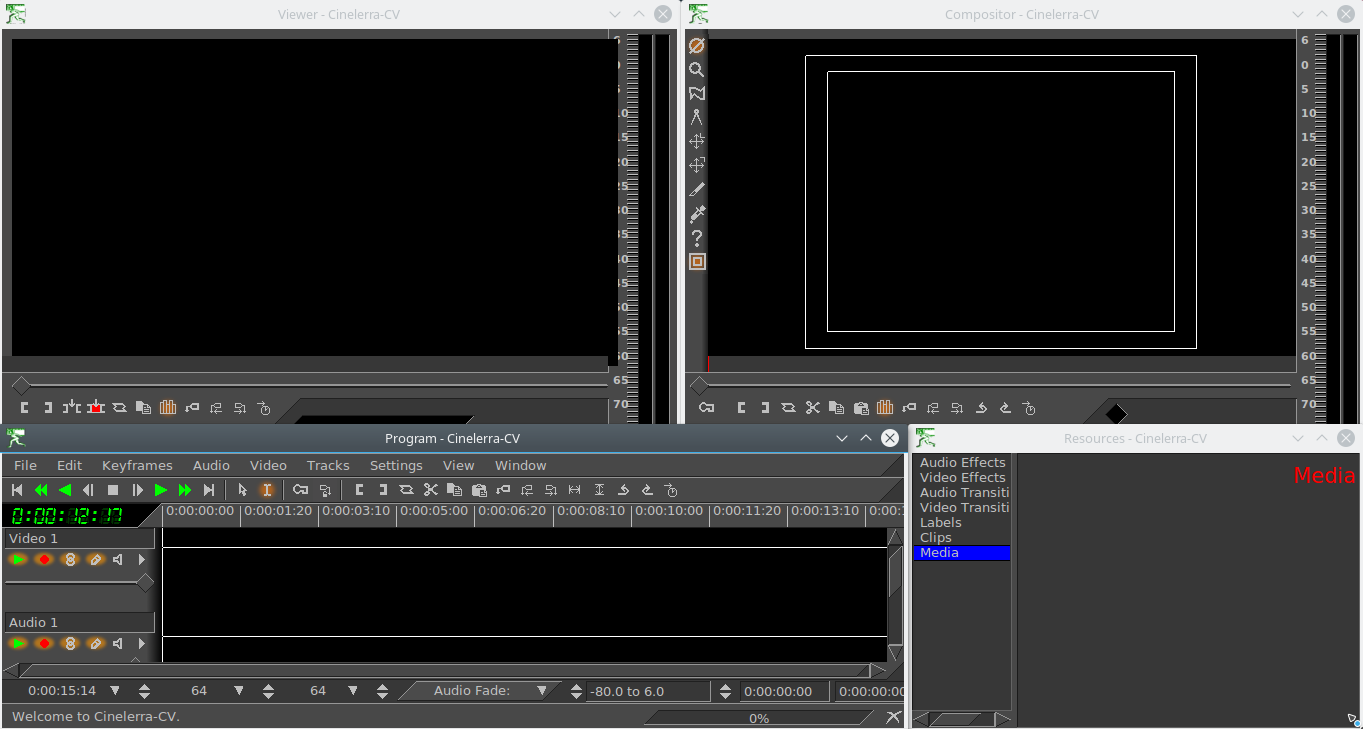Select the zoom magnifier tool in Compositor
Screen dimensions: 1363x729
coord(697,70)
